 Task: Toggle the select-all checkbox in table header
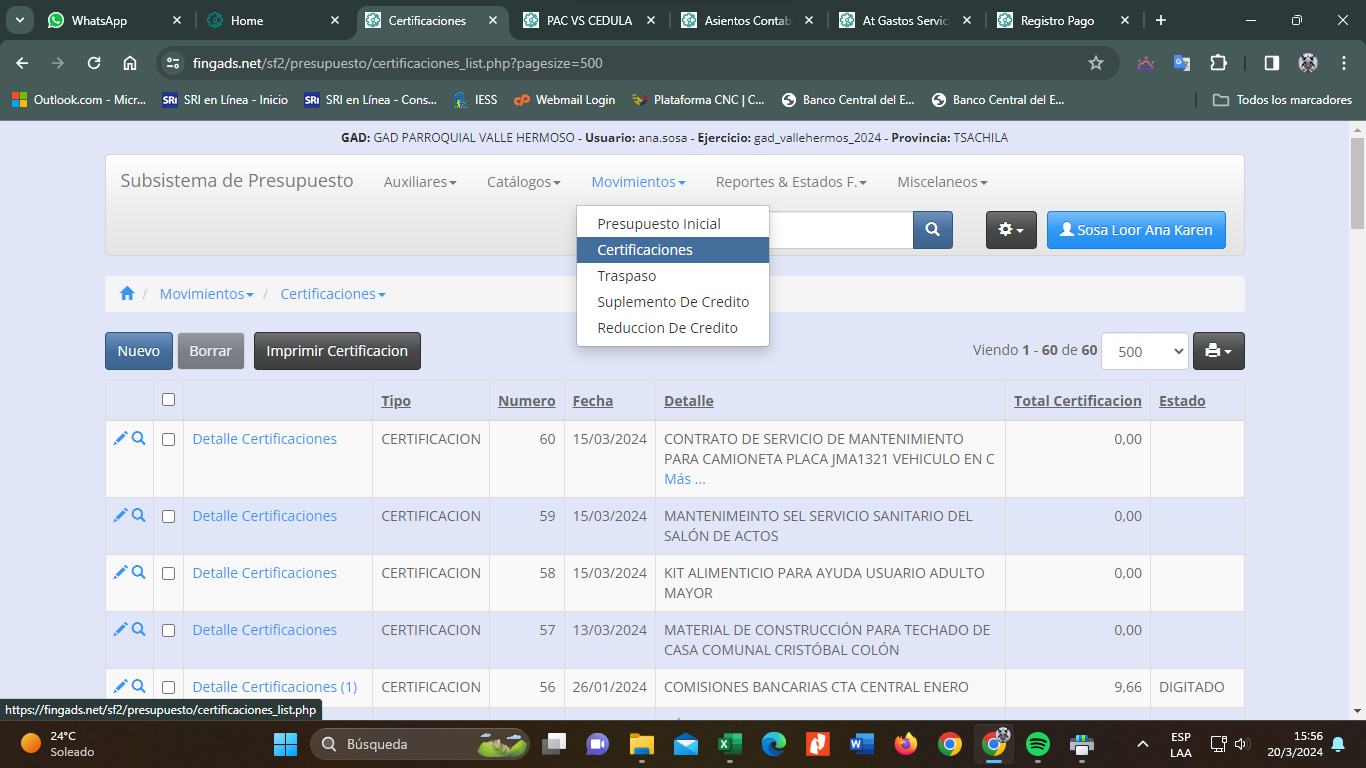pyautogui.click(x=168, y=400)
